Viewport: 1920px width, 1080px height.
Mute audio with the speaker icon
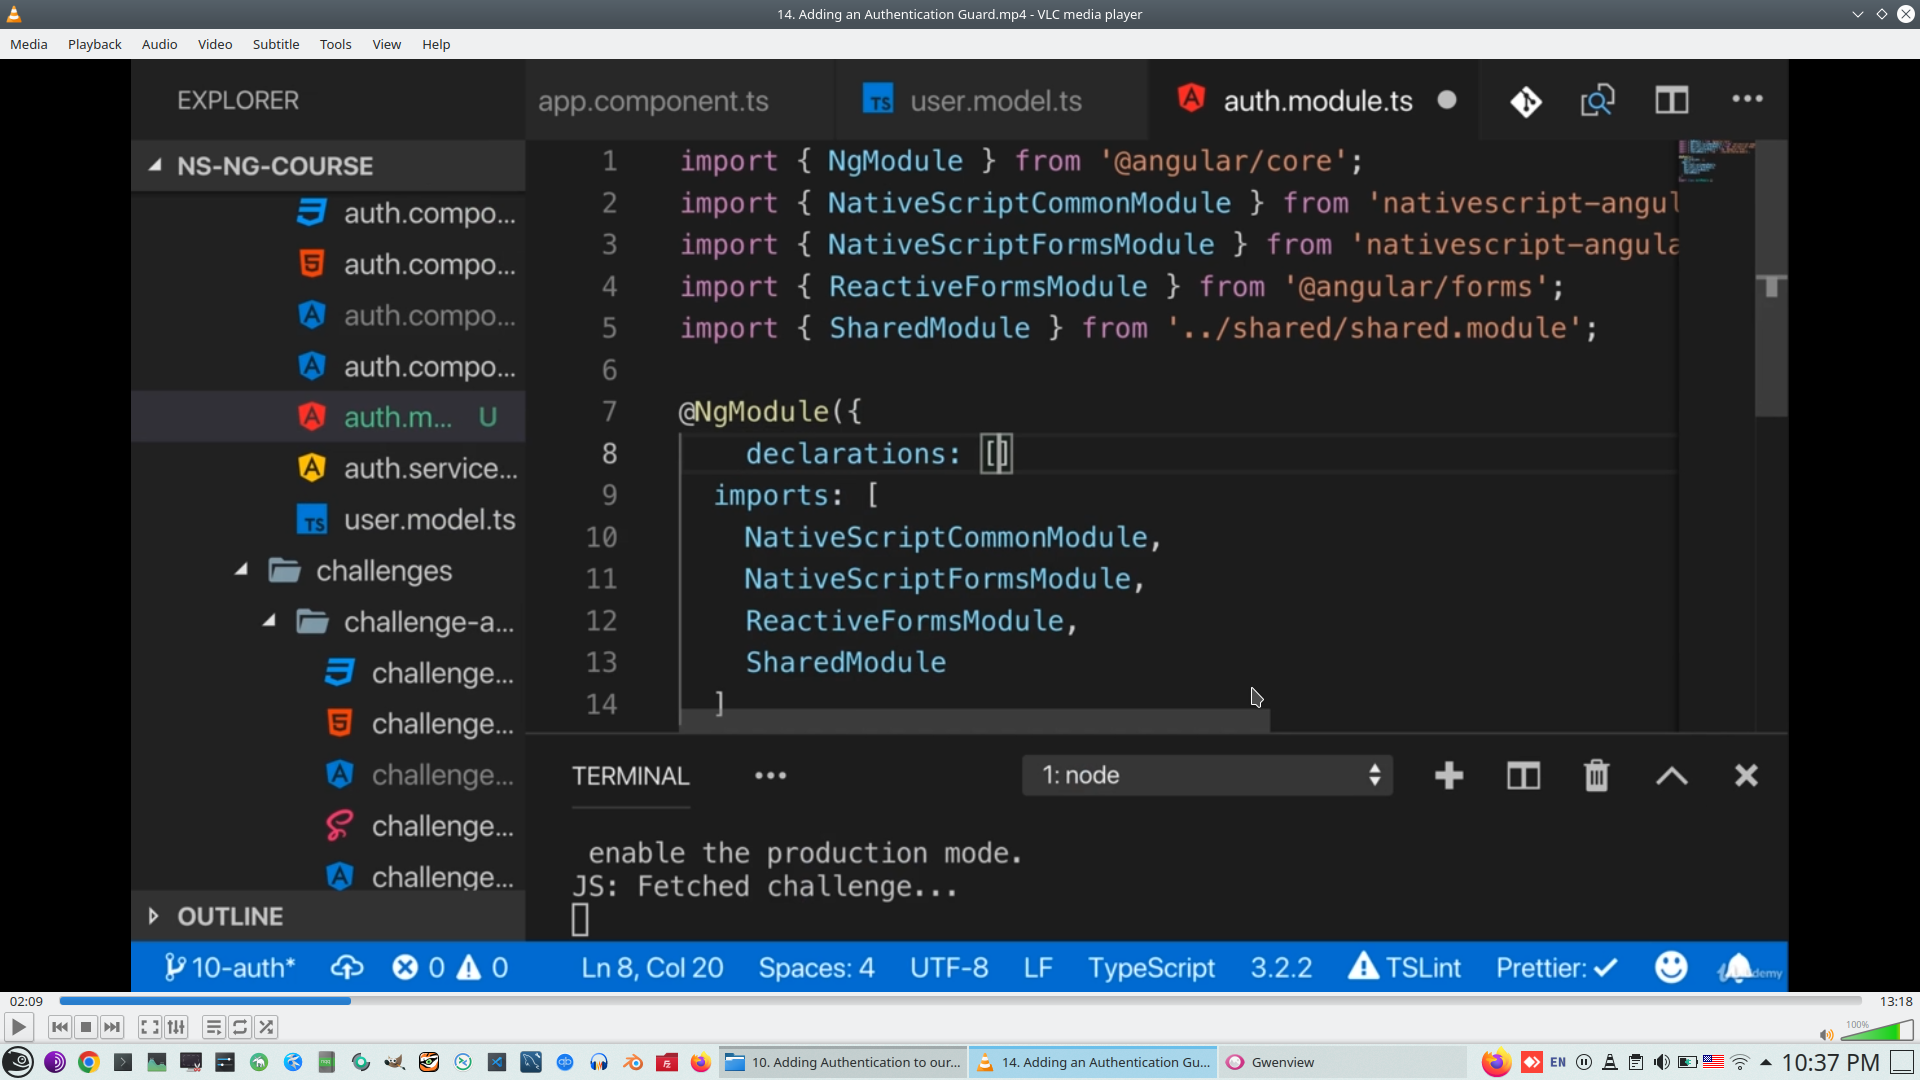tap(1826, 1035)
